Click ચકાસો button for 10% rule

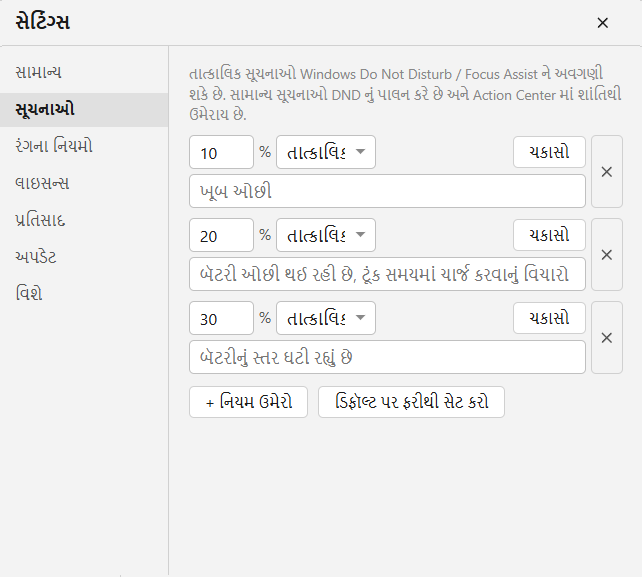click(x=549, y=152)
